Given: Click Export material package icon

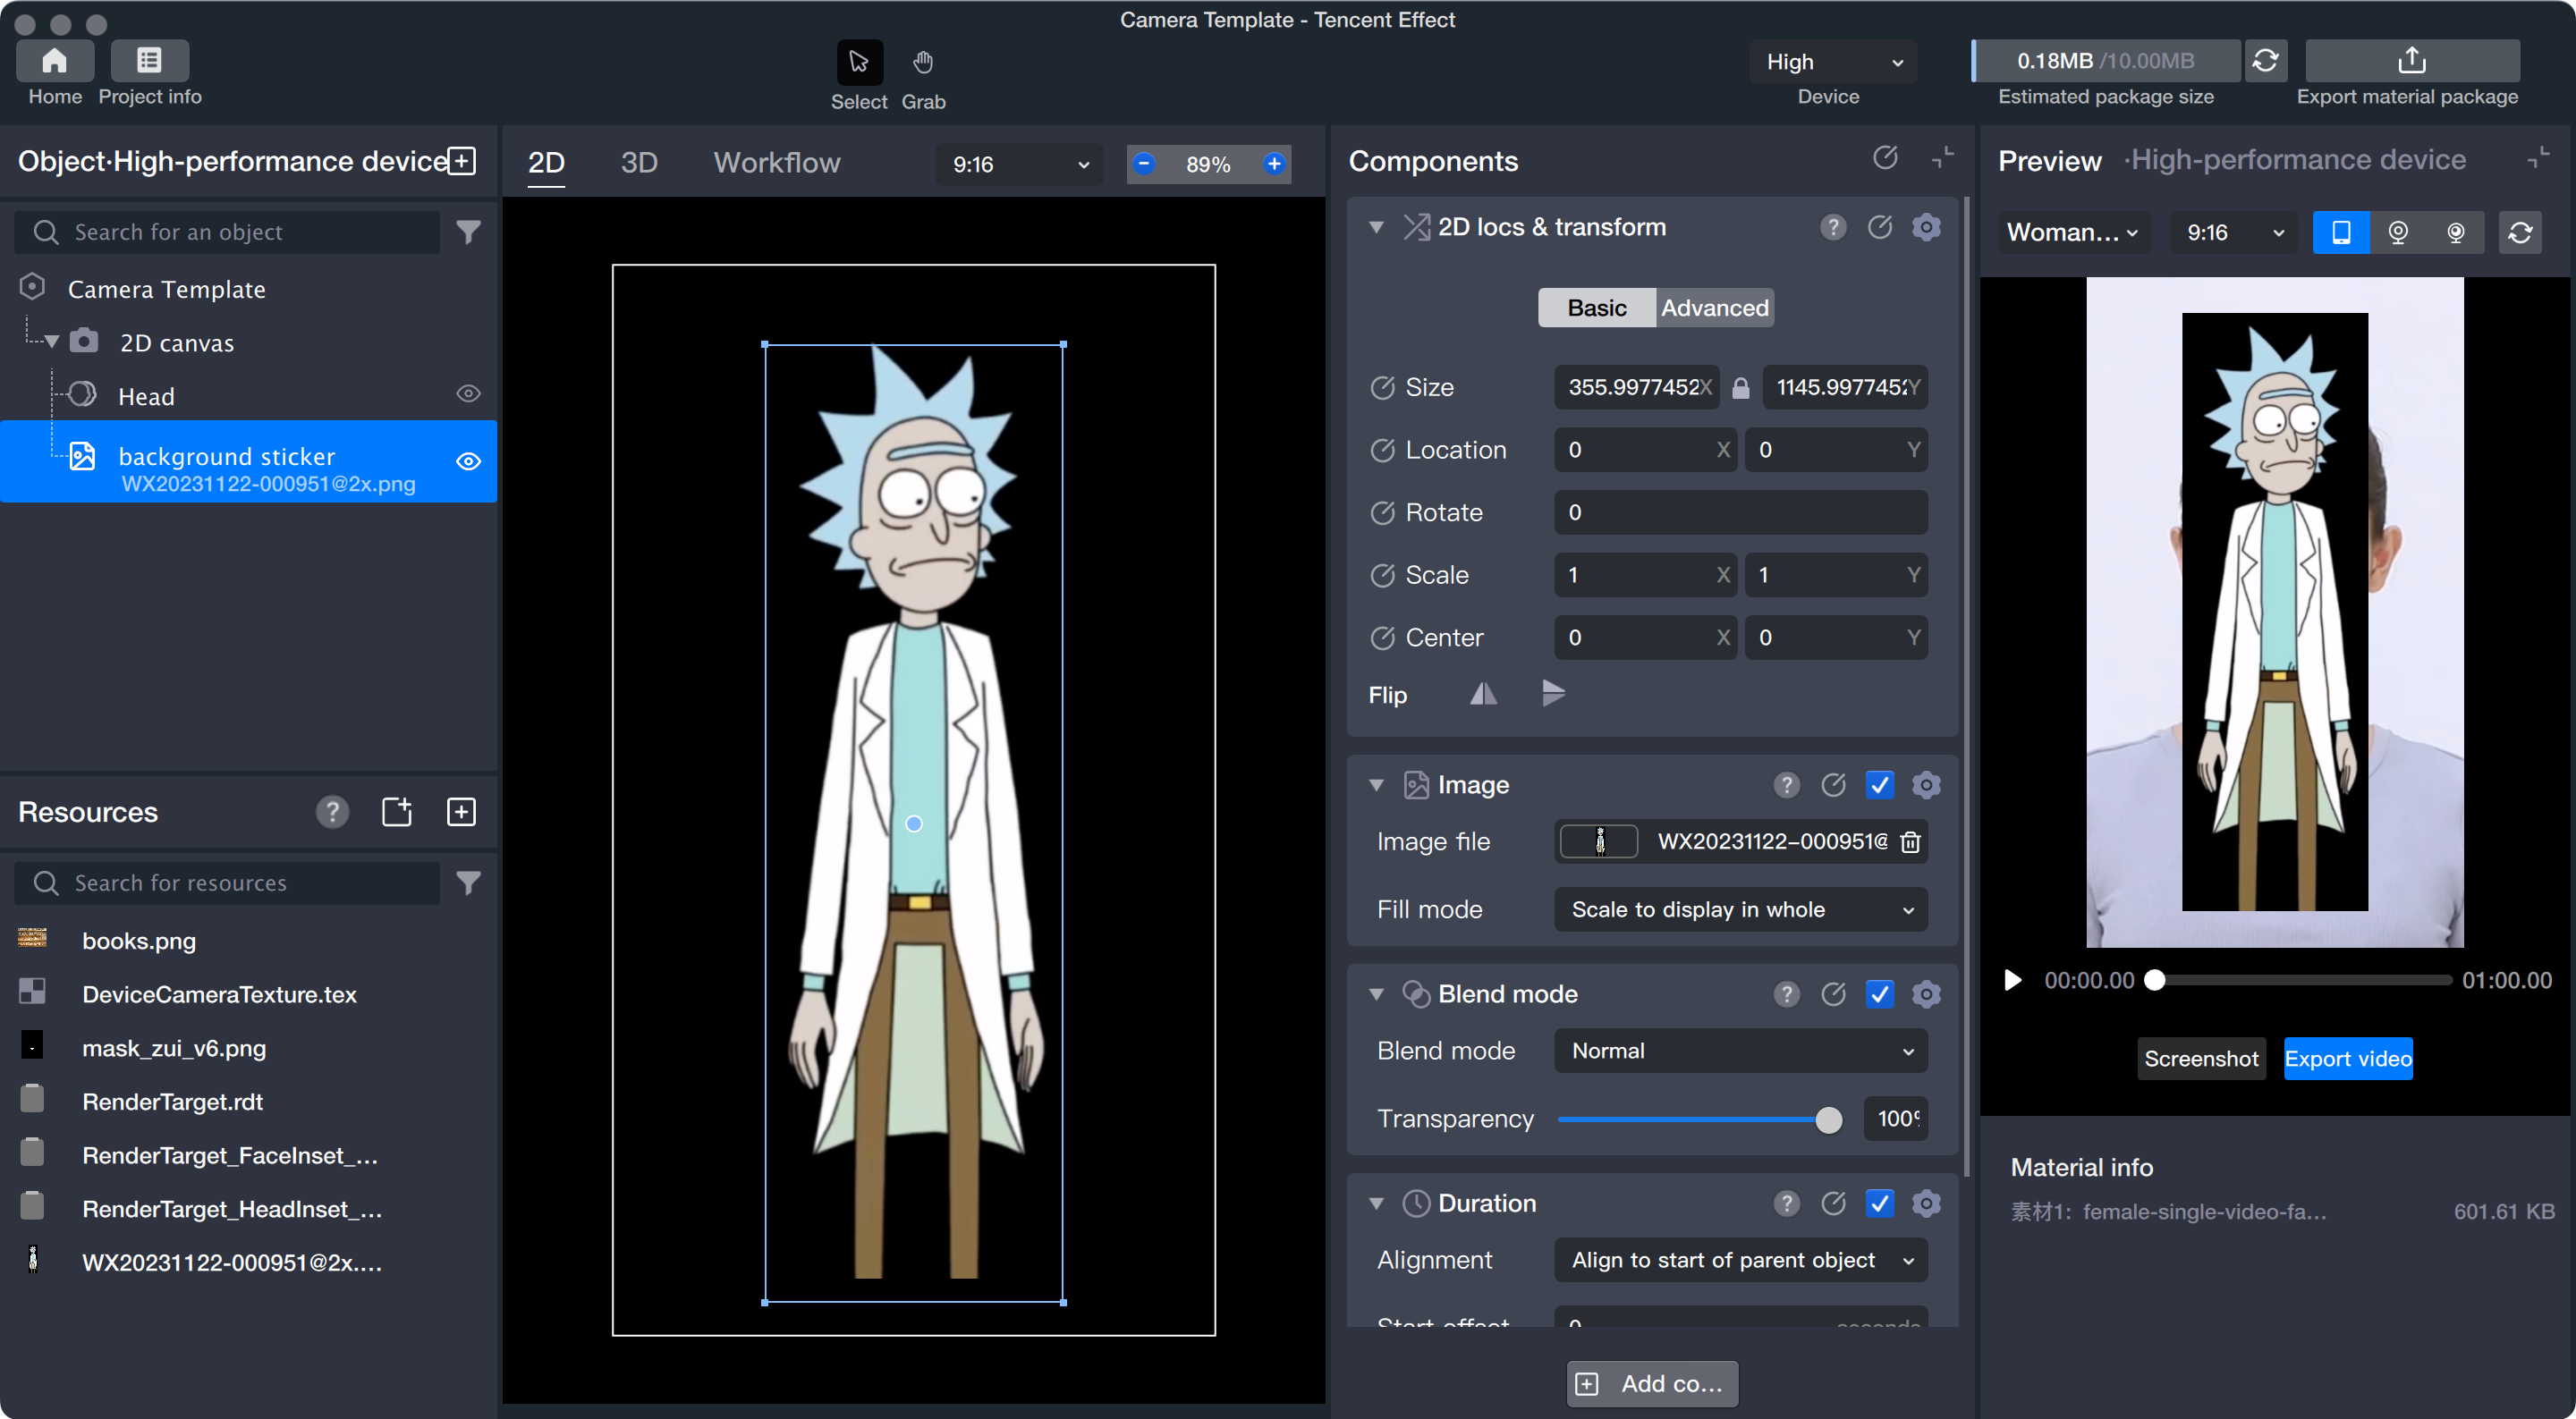Looking at the screenshot, I should coord(2411,61).
